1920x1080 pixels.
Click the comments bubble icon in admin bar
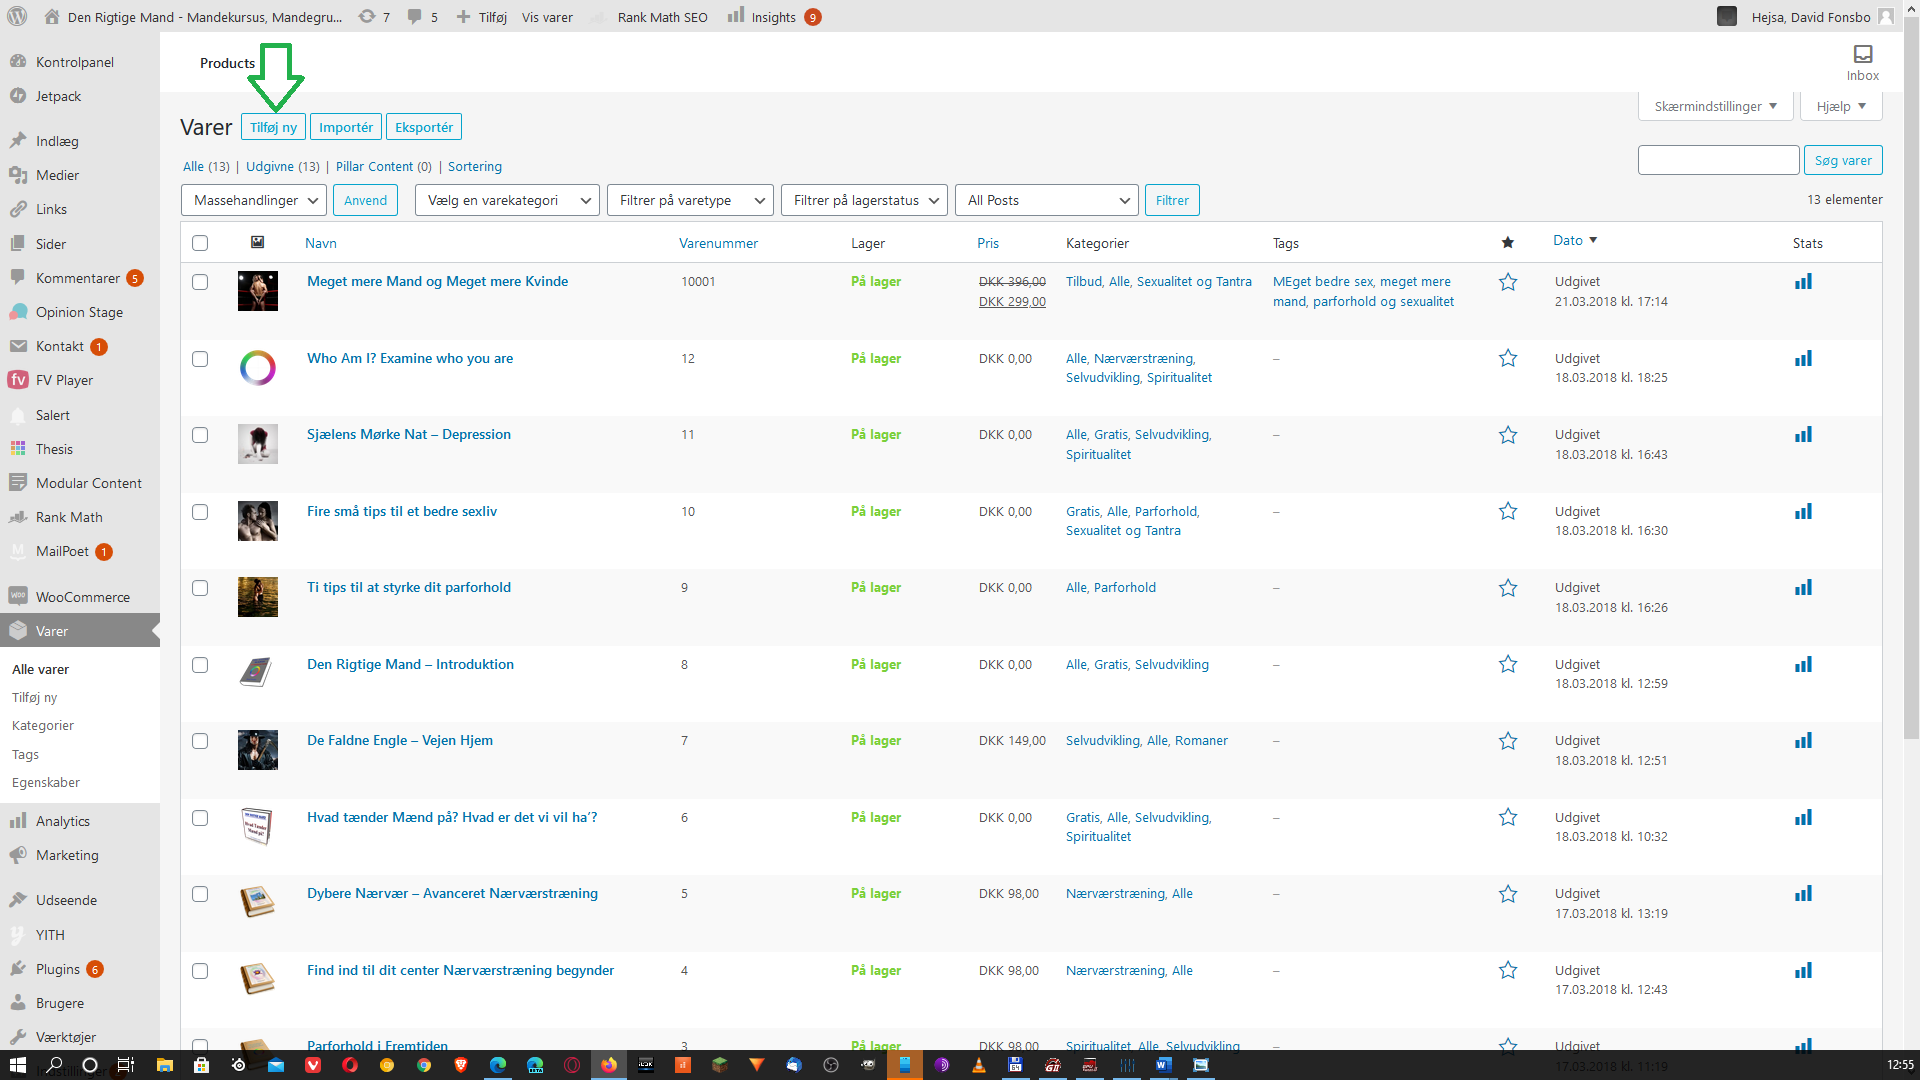point(414,16)
